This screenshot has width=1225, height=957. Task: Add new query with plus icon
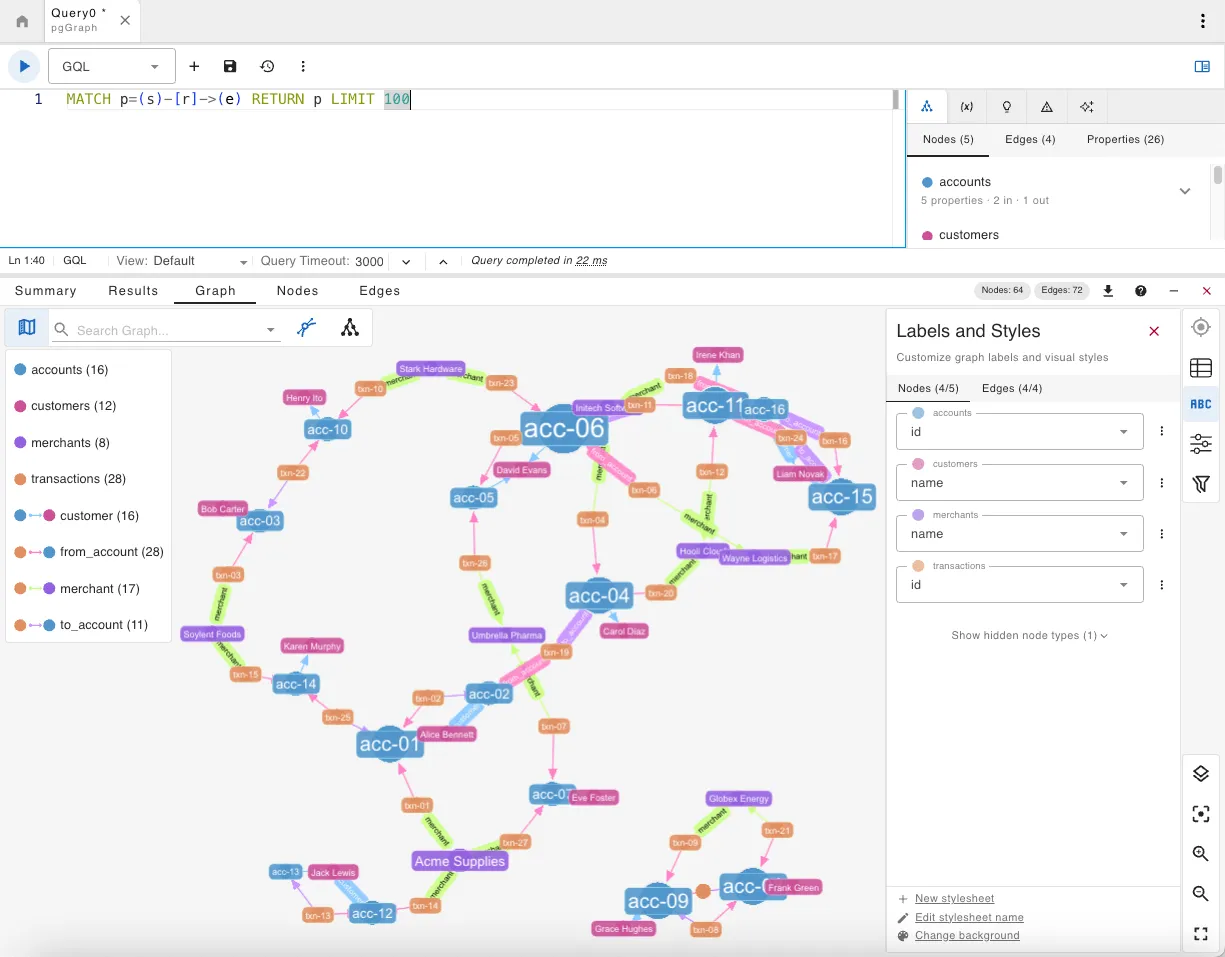[x=194, y=66]
